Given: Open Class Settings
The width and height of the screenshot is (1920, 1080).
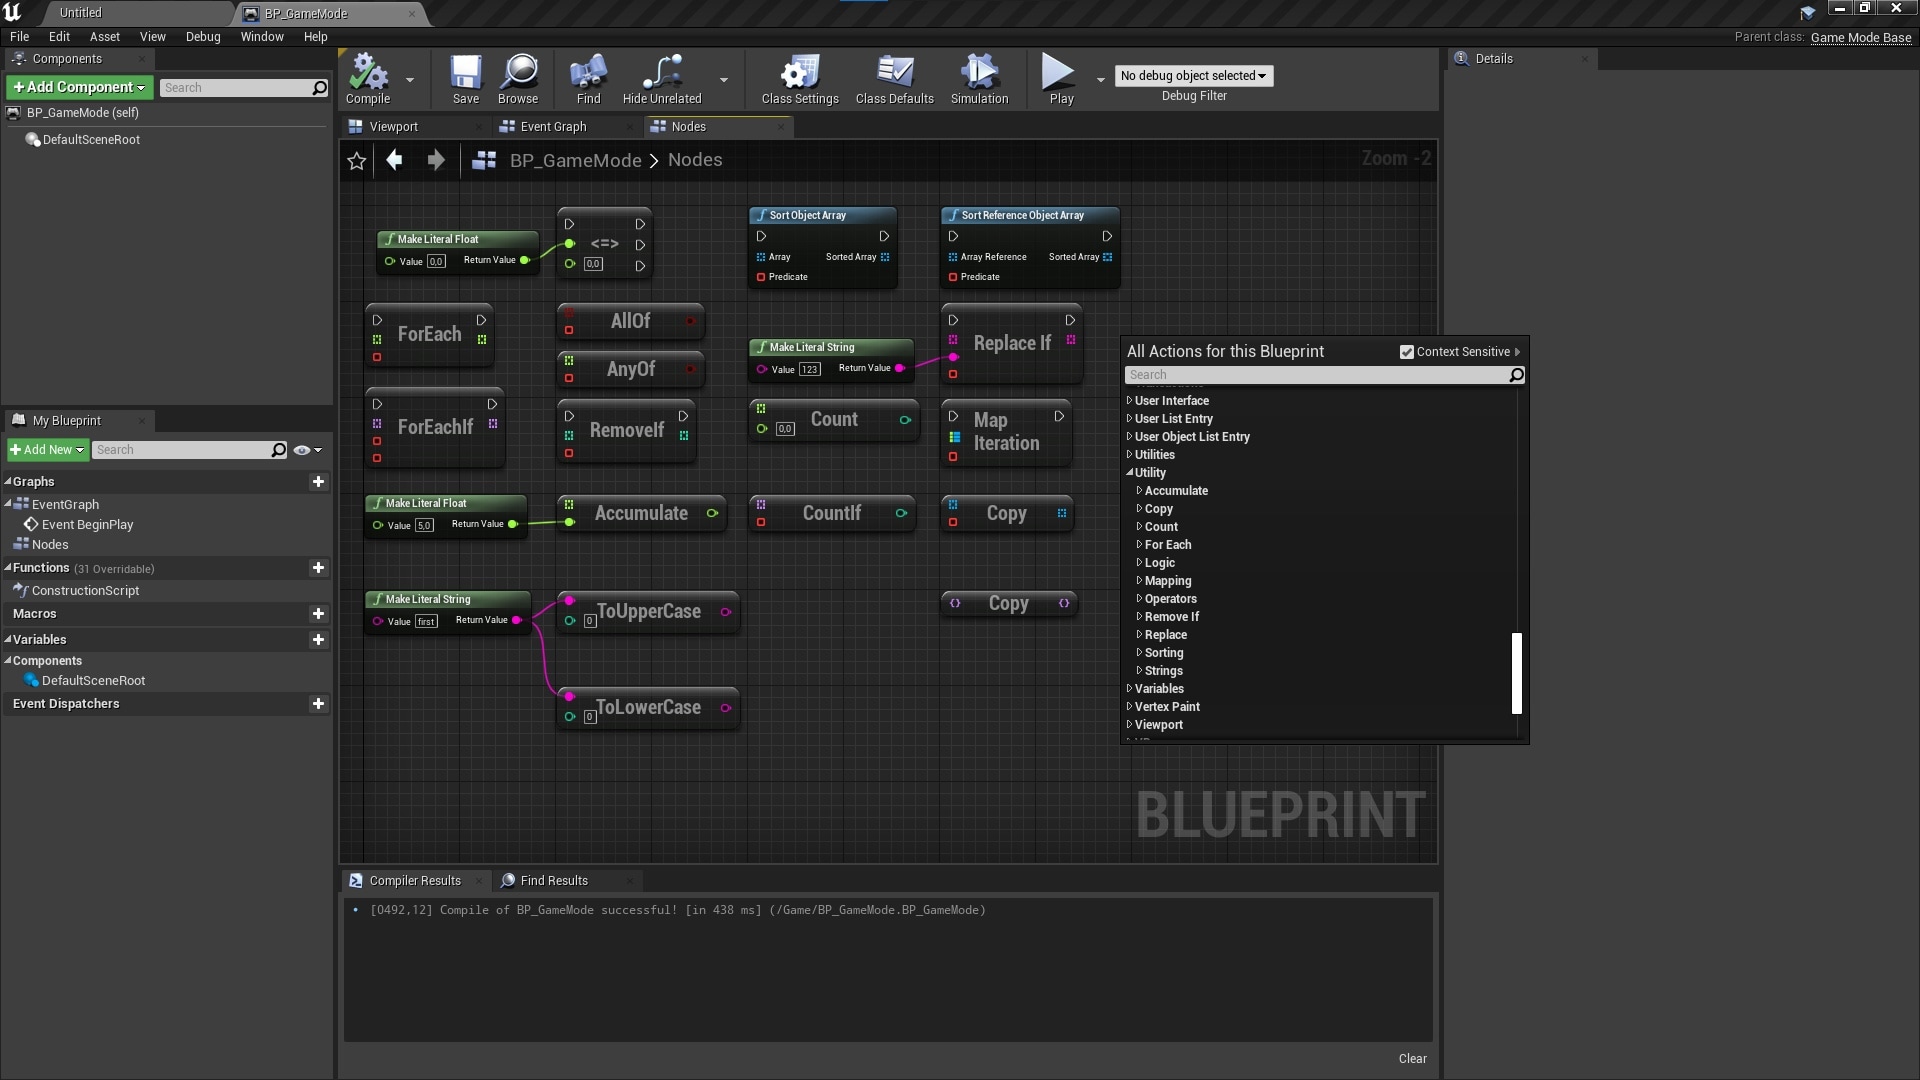Looking at the screenshot, I should pos(800,79).
